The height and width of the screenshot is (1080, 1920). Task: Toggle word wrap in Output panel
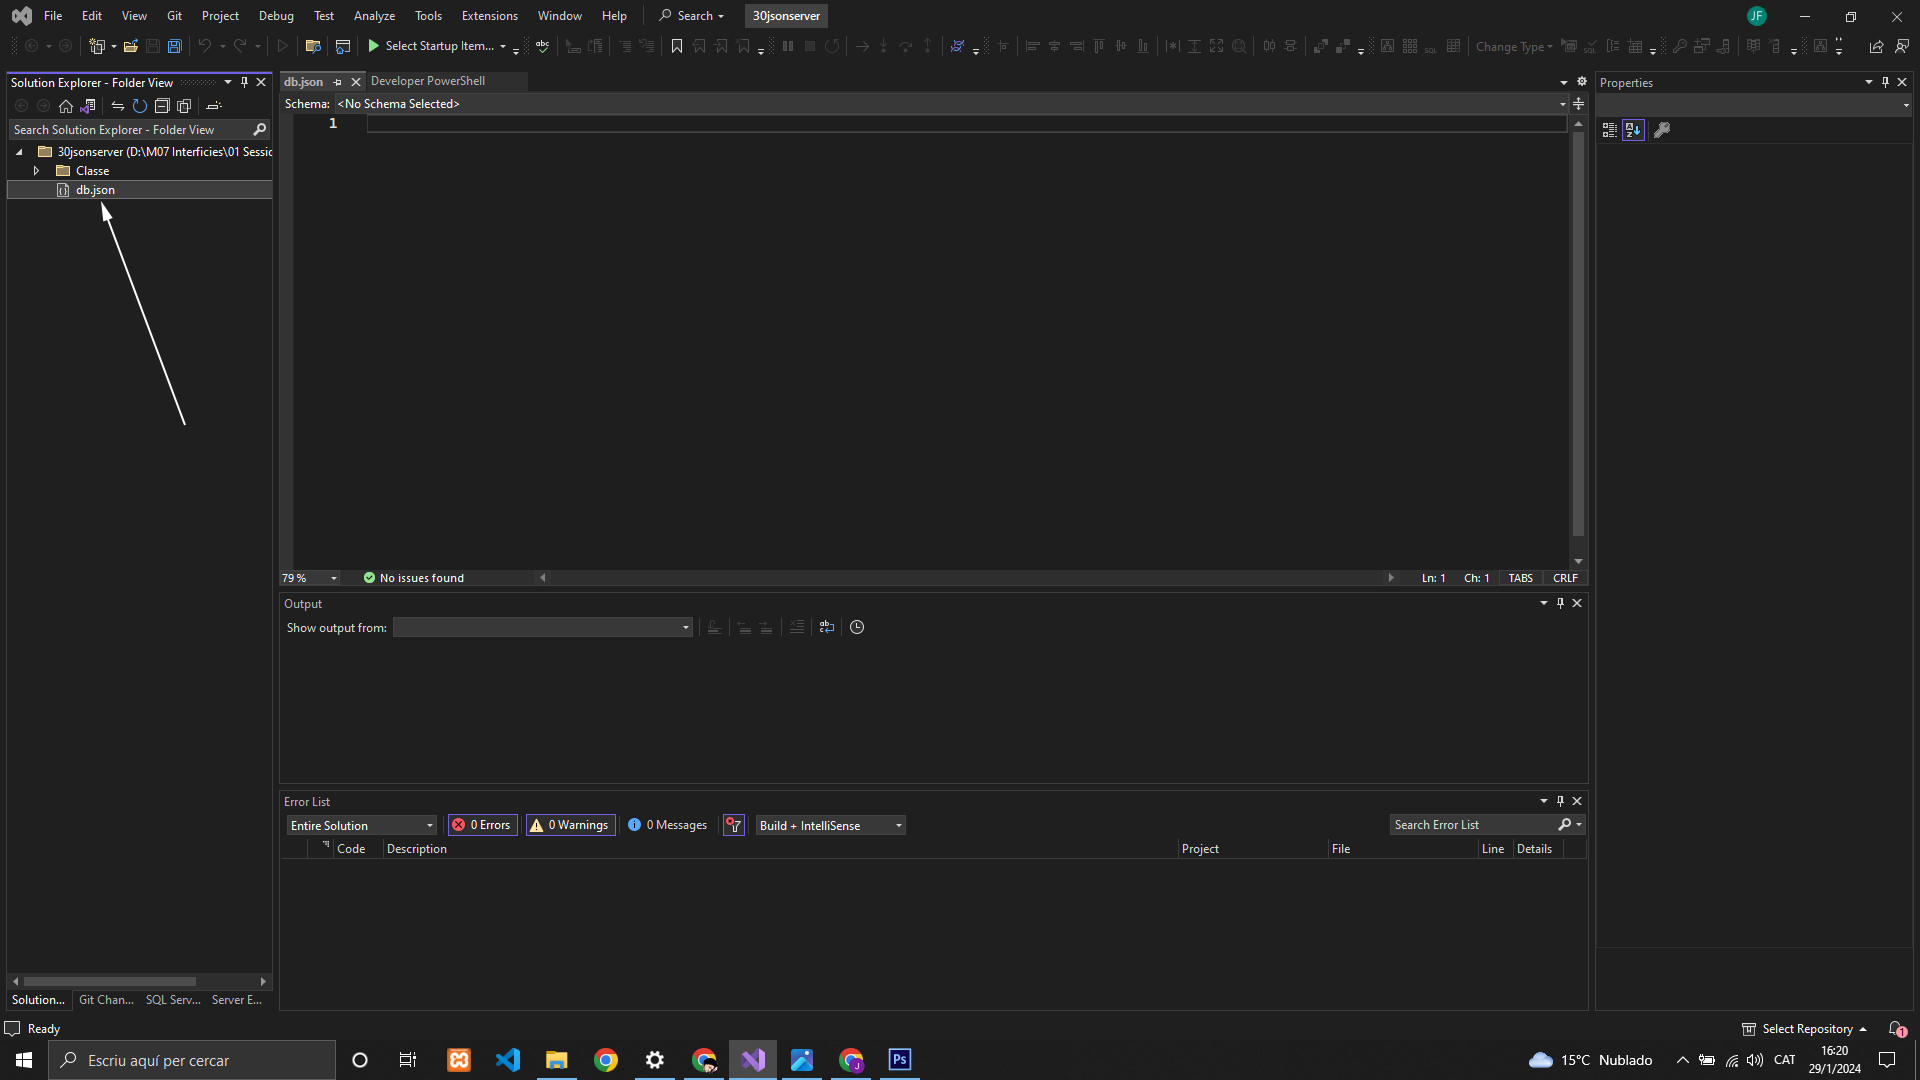point(827,627)
